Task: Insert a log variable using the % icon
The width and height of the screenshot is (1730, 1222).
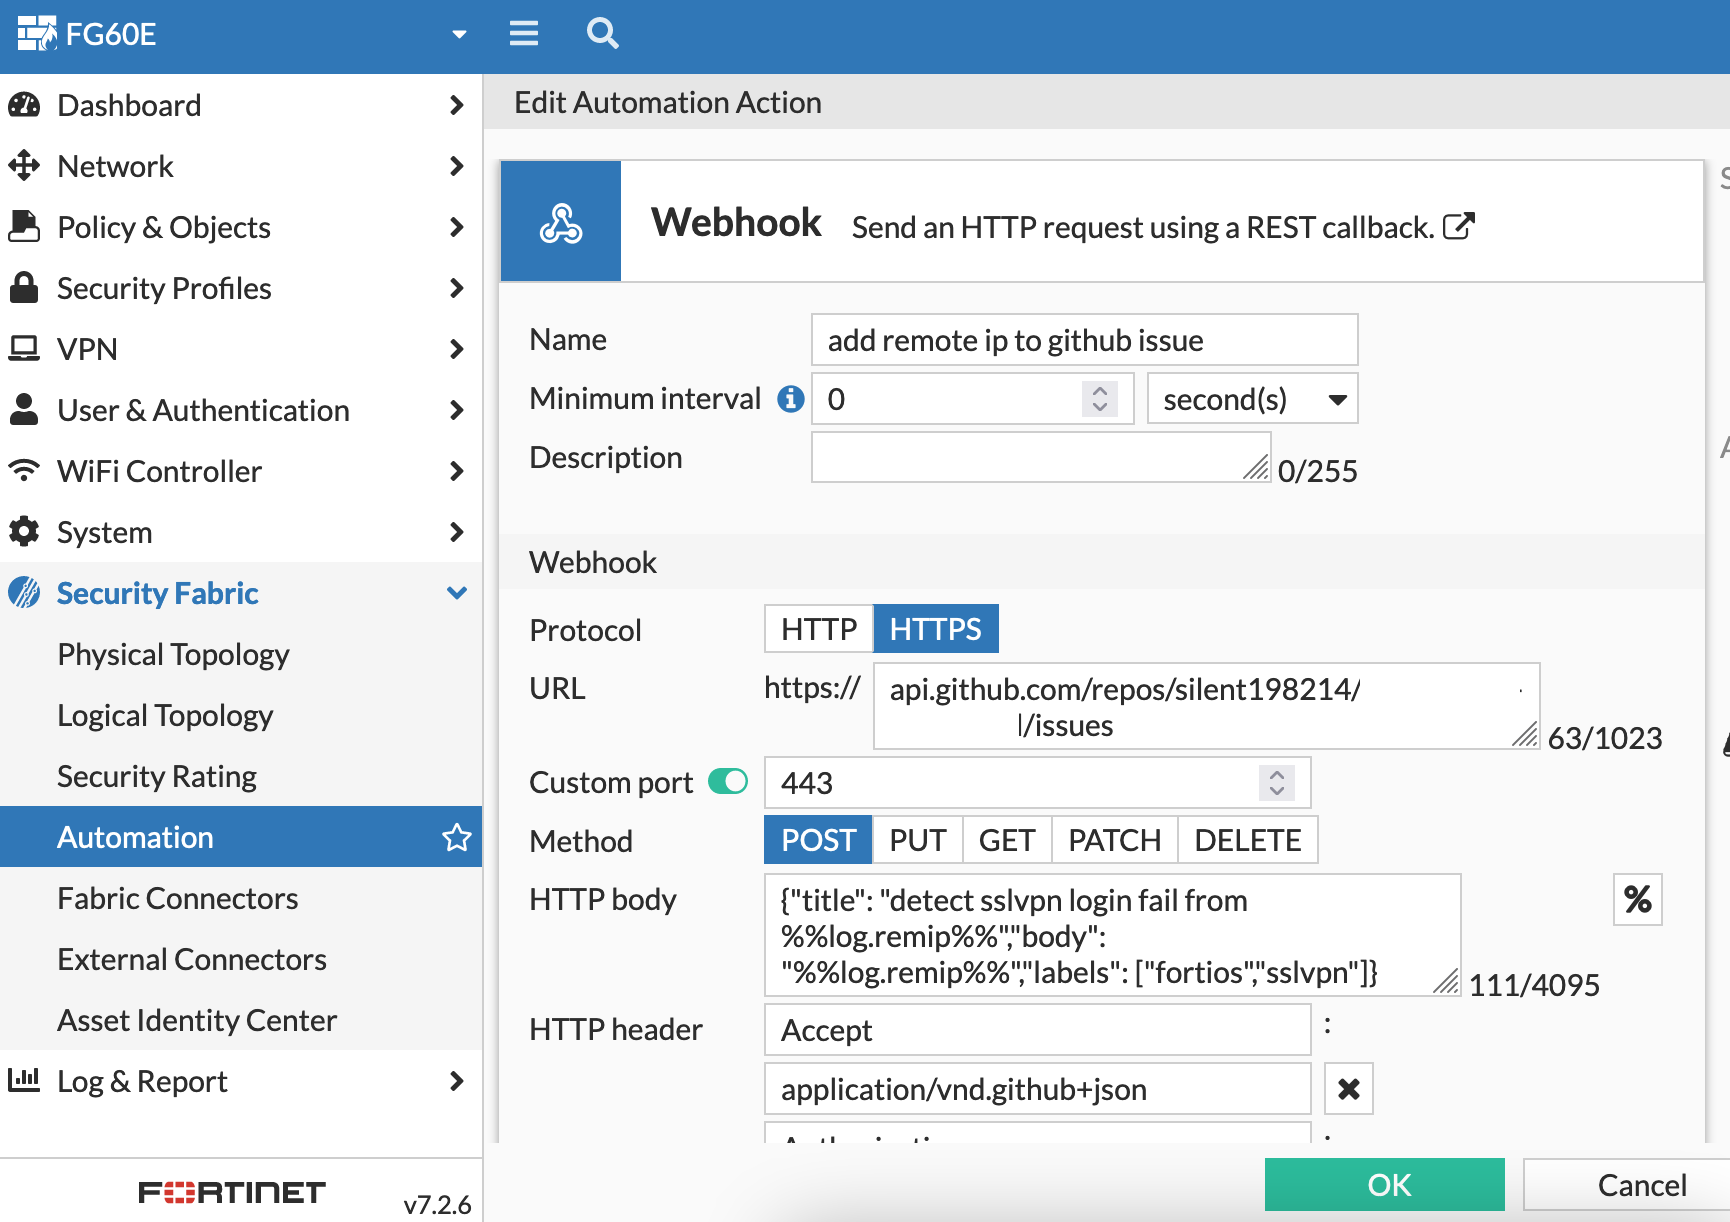Action: point(1636,899)
